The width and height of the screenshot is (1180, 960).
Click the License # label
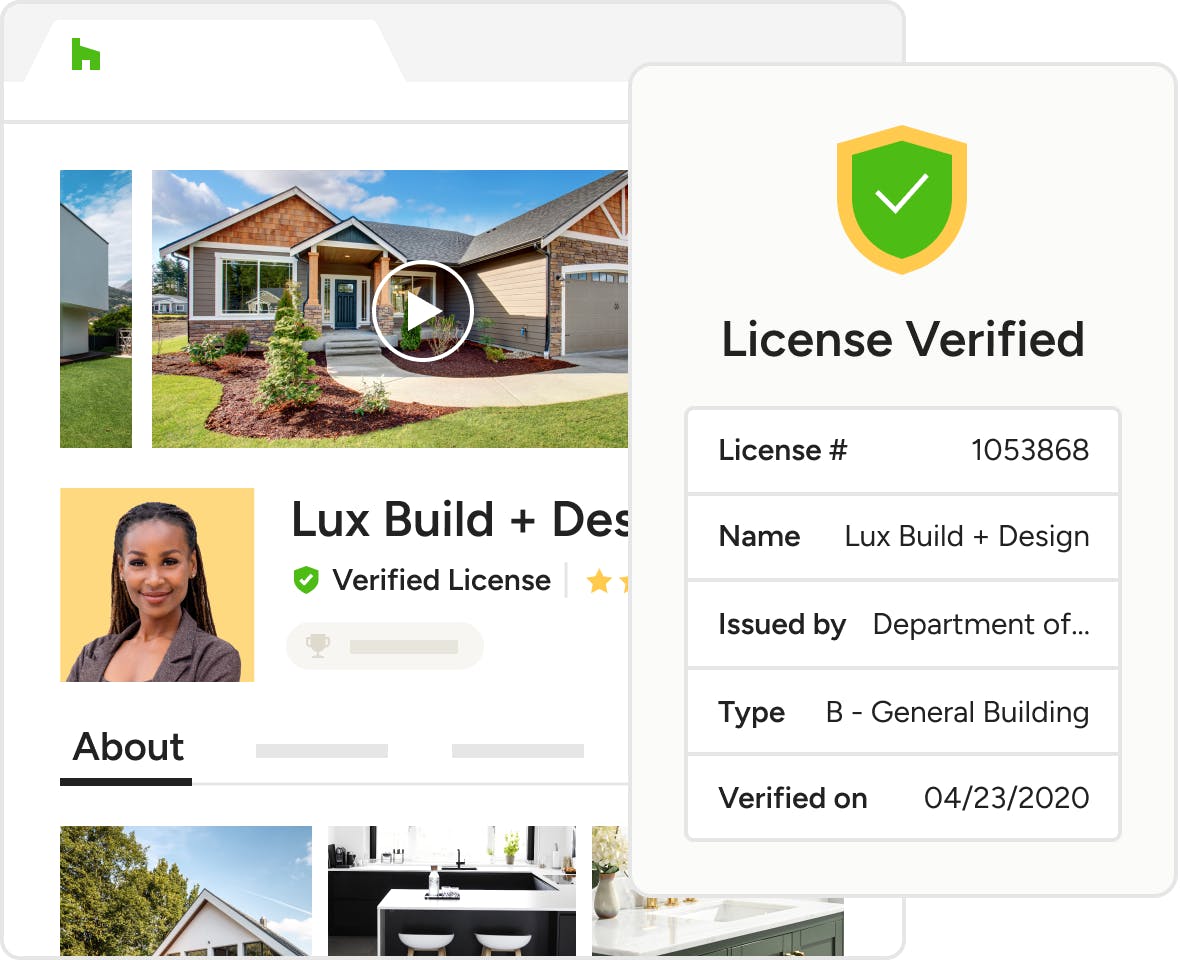click(x=783, y=450)
